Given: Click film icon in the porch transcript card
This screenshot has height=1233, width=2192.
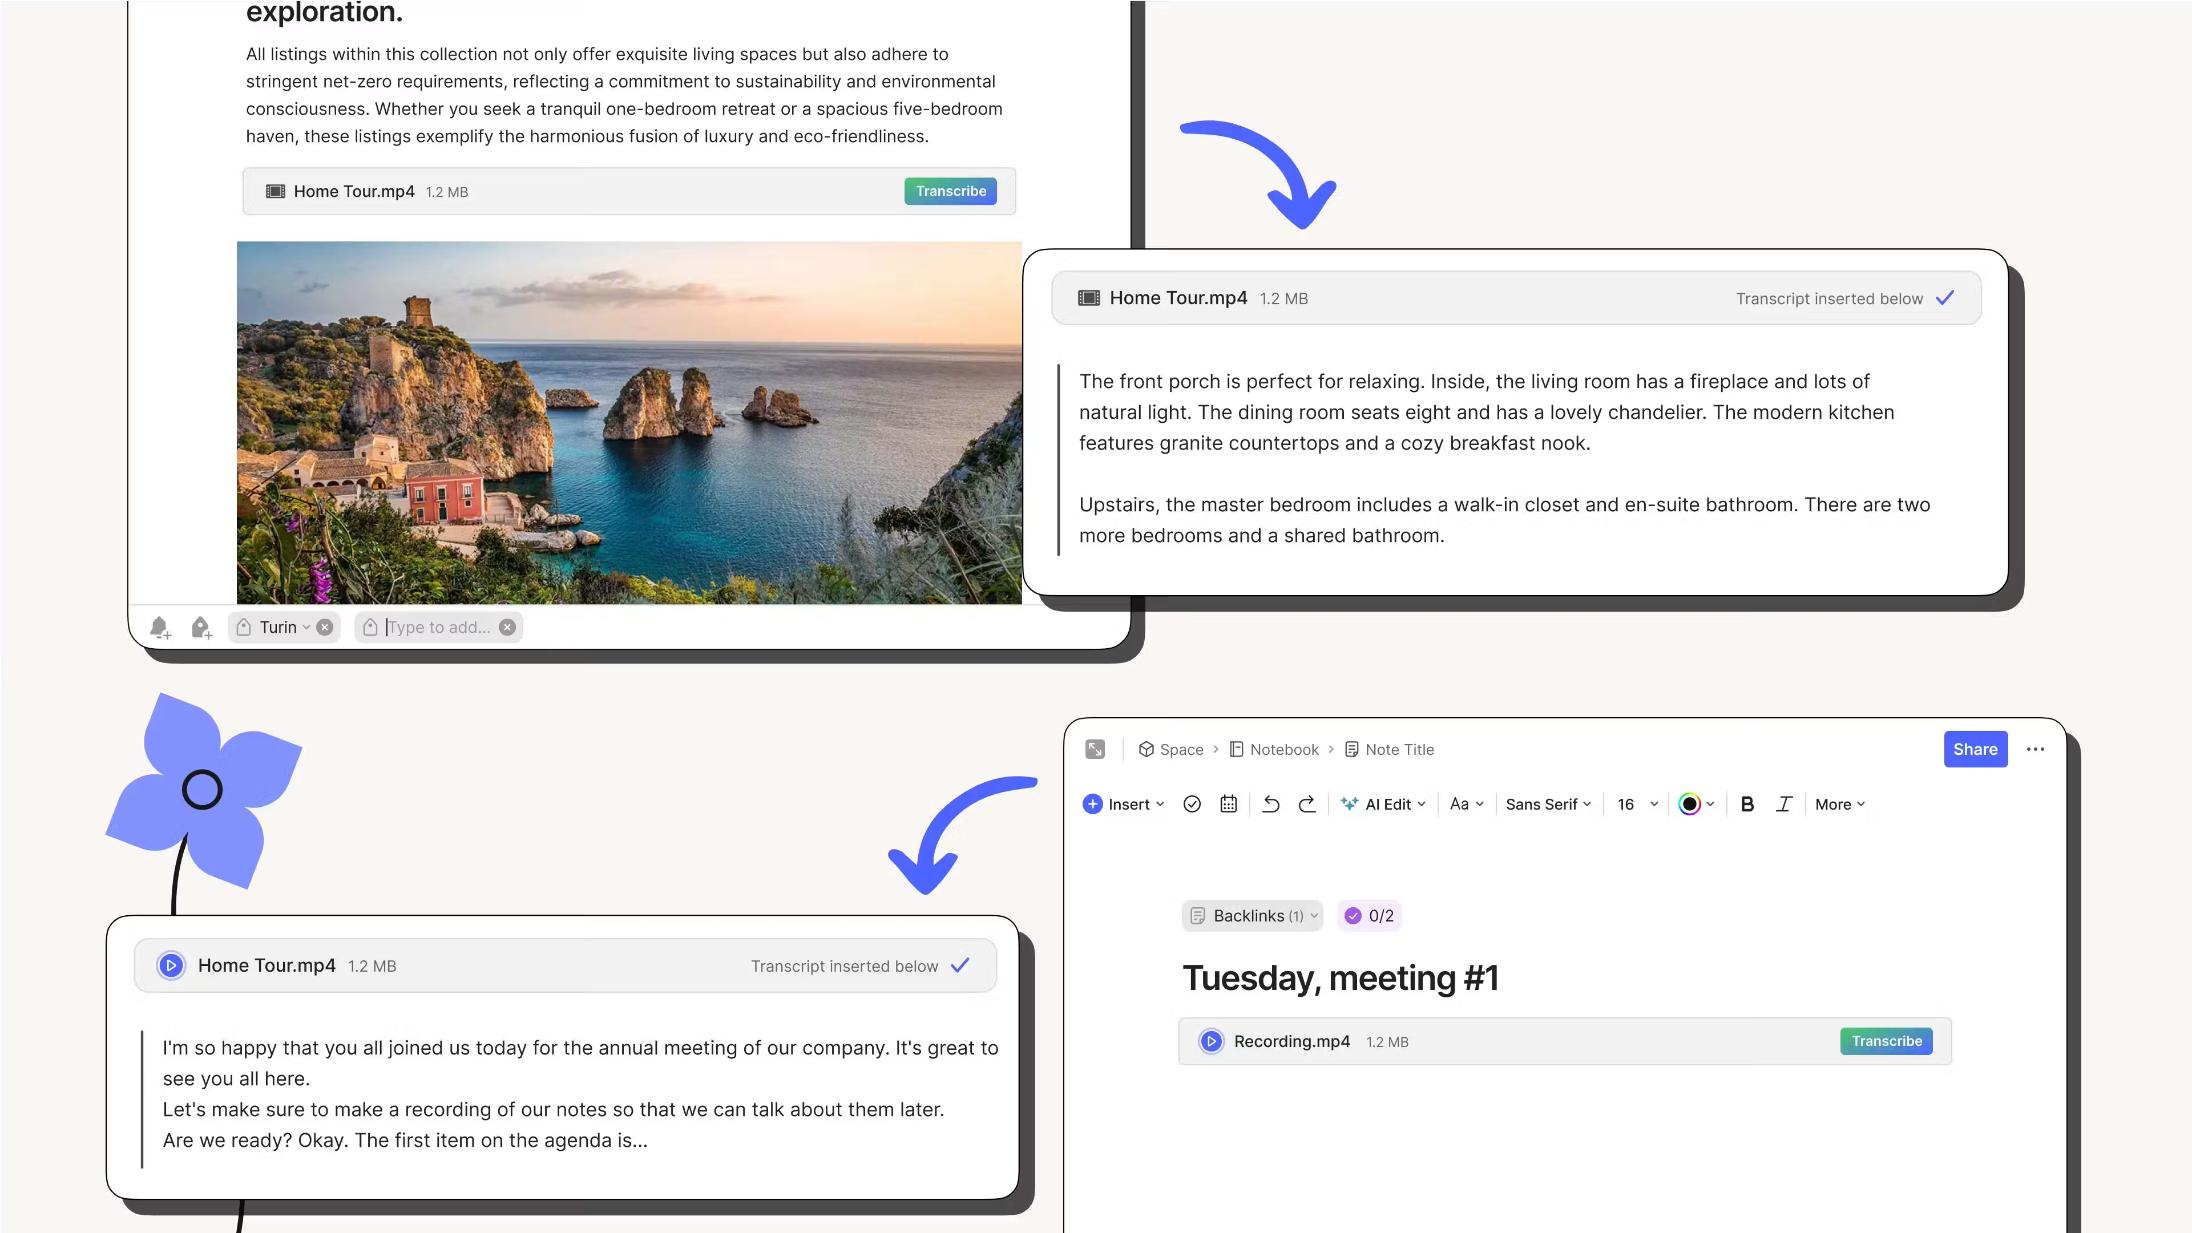Looking at the screenshot, I should coord(1089,298).
